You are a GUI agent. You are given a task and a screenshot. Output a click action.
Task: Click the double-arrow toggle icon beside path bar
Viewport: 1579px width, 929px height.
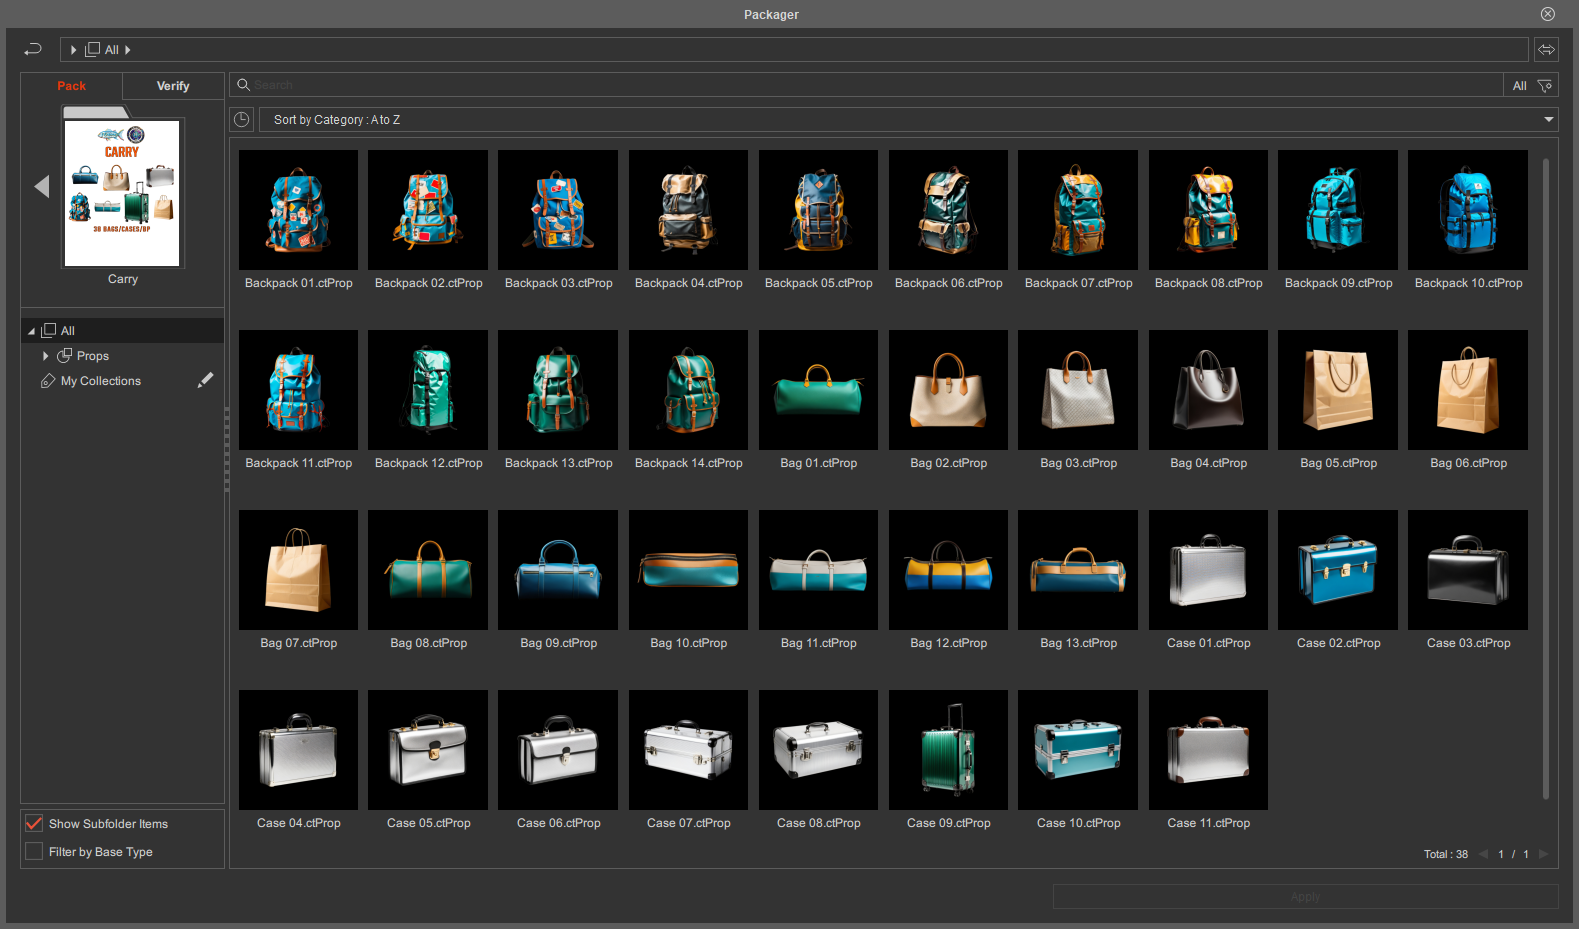point(1546,49)
